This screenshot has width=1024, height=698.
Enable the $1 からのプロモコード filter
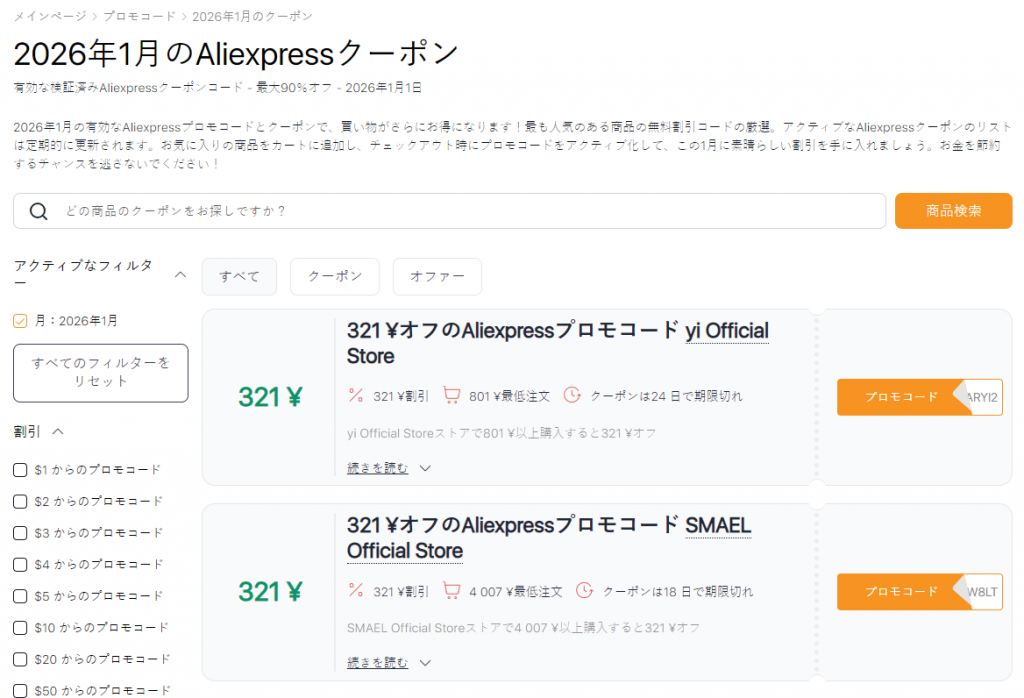(x=18, y=469)
